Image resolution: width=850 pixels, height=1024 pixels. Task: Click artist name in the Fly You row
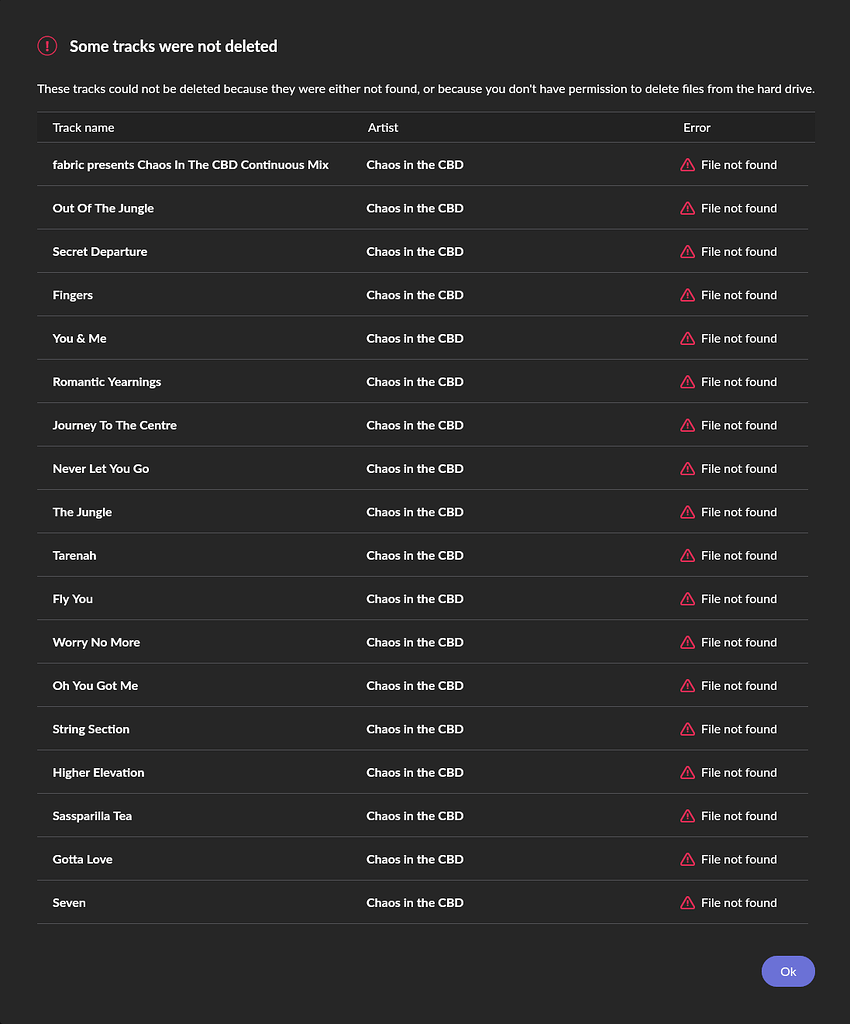tap(415, 599)
